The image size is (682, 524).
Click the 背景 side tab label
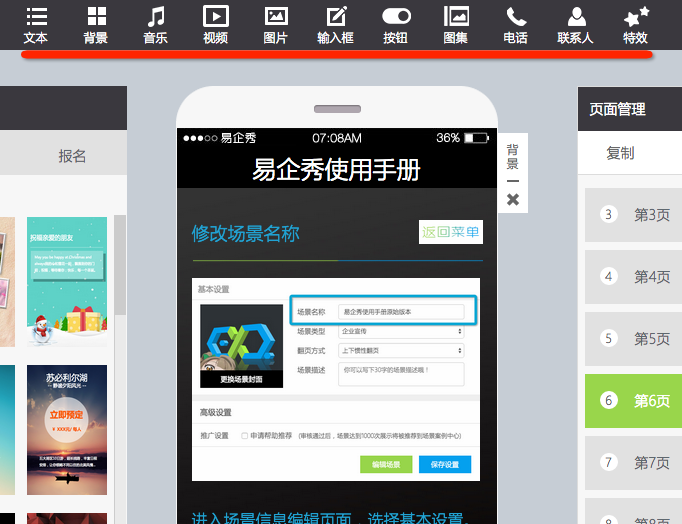click(513, 157)
